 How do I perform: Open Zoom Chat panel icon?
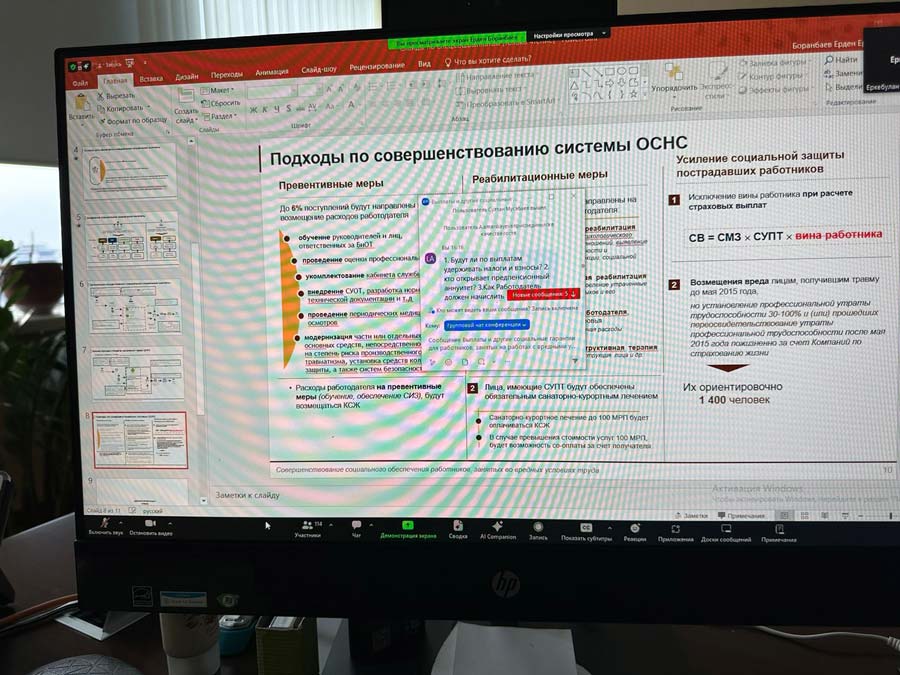tap(356, 525)
